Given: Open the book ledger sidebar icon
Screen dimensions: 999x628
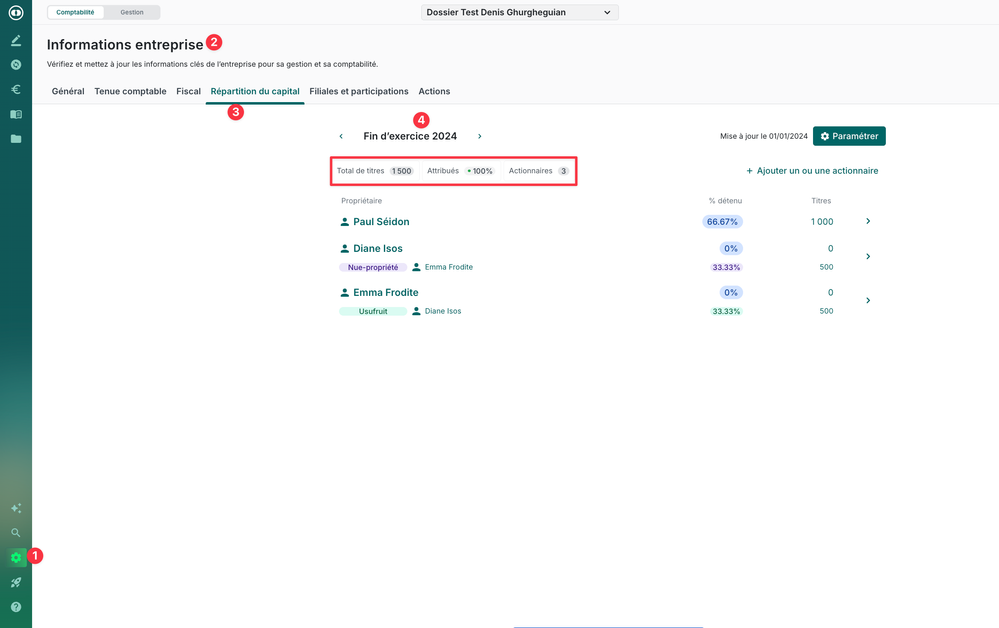Looking at the screenshot, I should tap(16, 114).
